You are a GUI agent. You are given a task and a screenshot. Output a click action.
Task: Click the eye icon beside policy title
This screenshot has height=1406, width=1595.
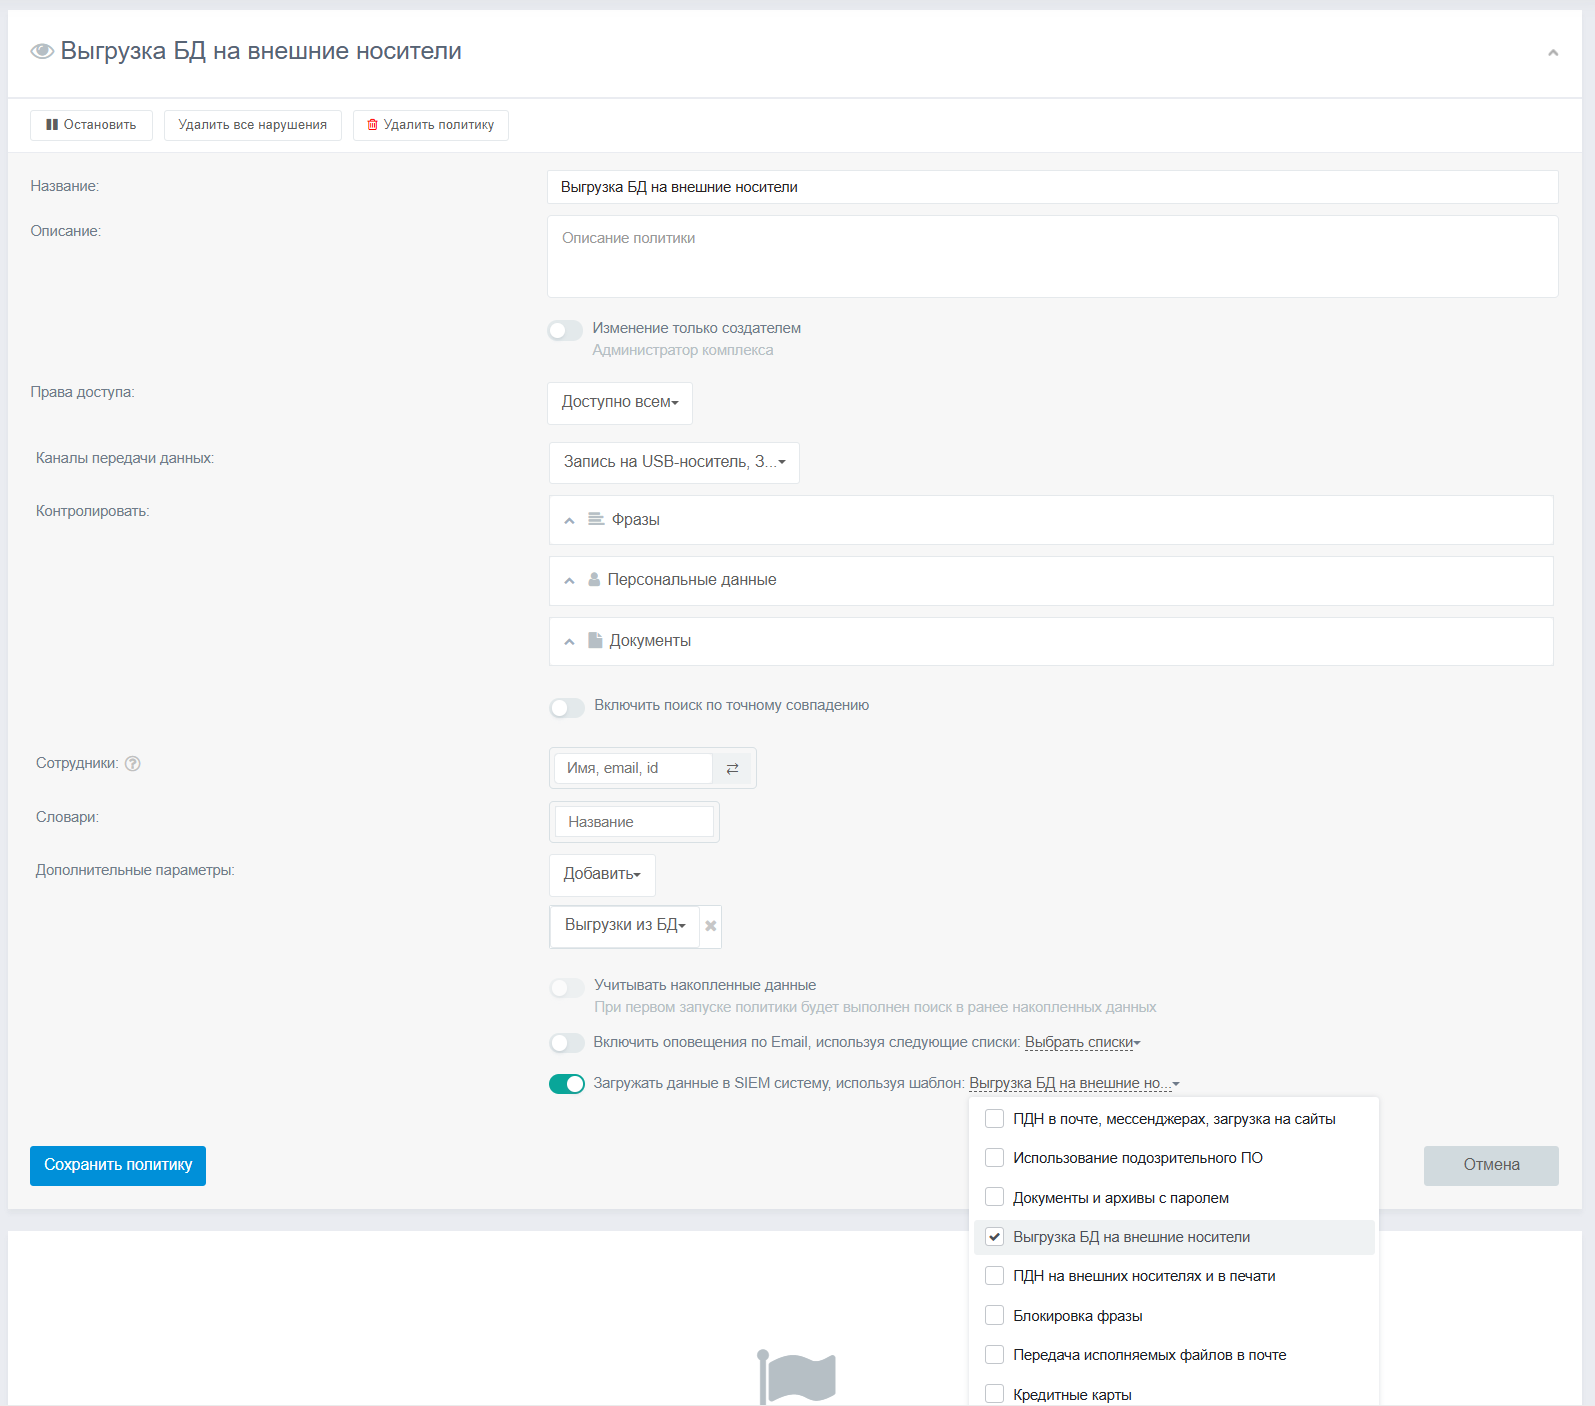[42, 51]
